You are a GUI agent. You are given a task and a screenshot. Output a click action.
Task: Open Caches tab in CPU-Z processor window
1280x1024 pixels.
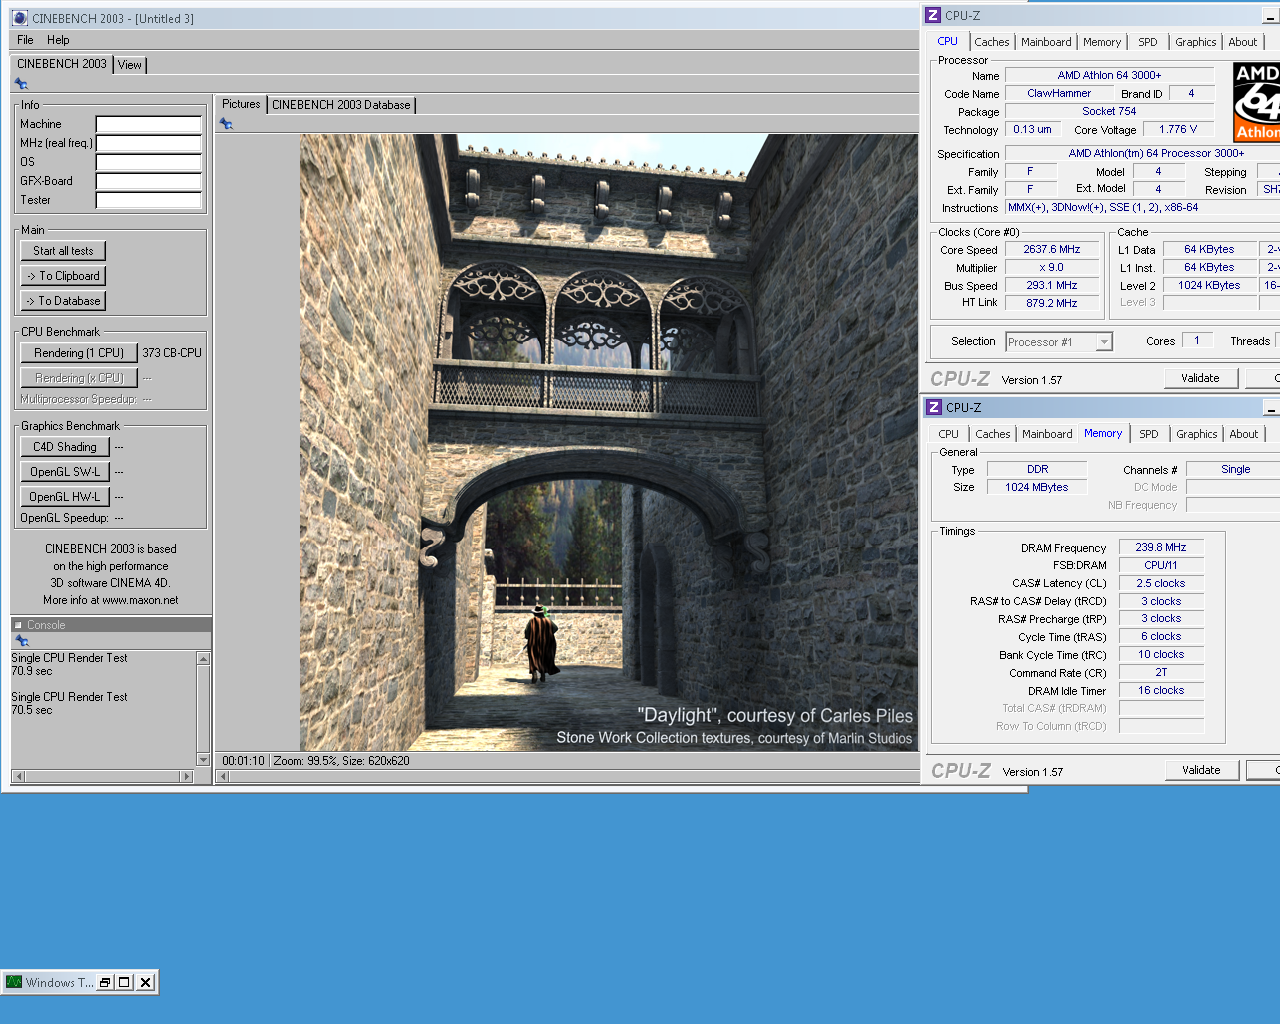(992, 42)
